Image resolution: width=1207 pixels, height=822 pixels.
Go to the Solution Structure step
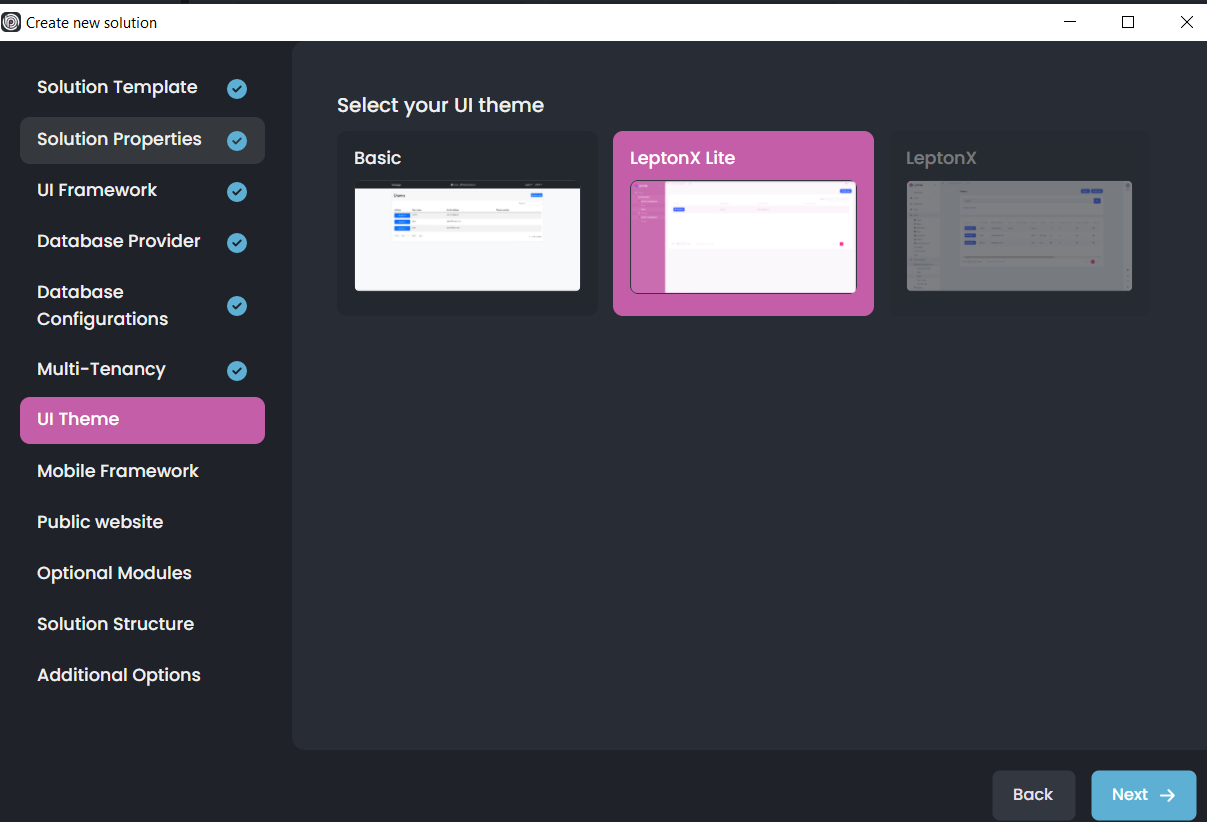click(142, 624)
